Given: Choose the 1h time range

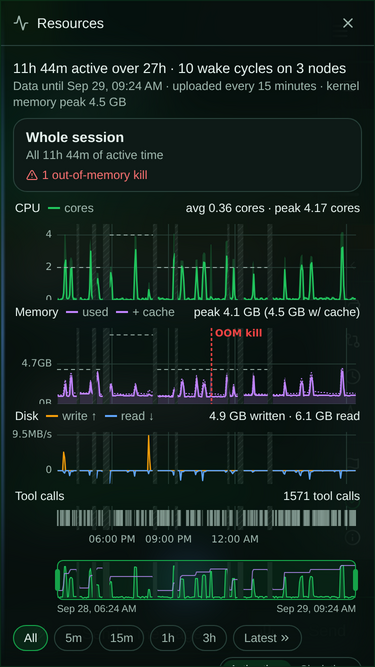Looking at the screenshot, I should click(168, 638).
